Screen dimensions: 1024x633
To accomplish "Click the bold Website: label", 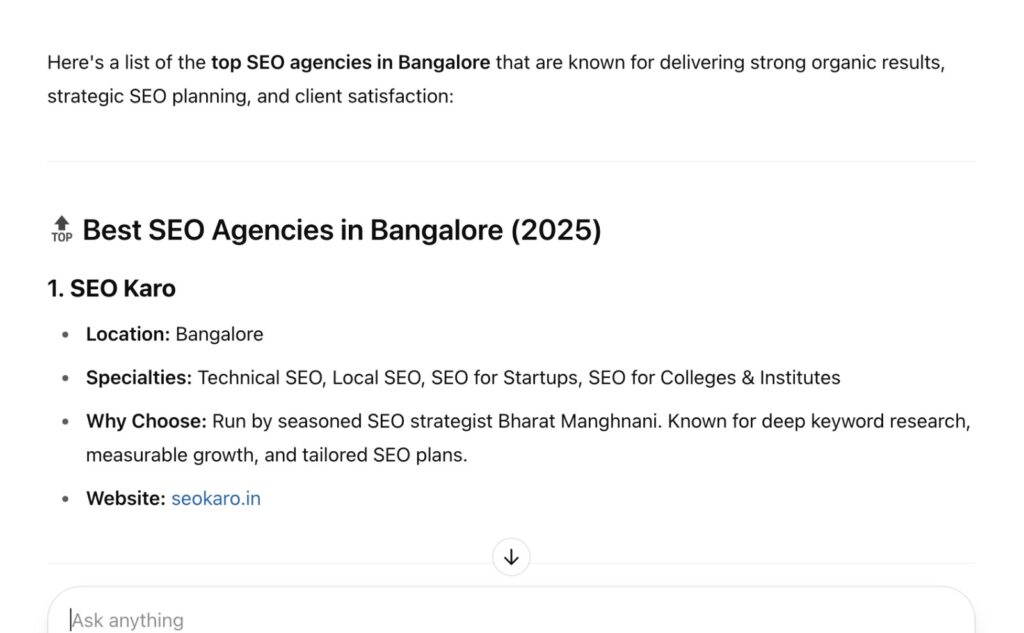I will (126, 498).
